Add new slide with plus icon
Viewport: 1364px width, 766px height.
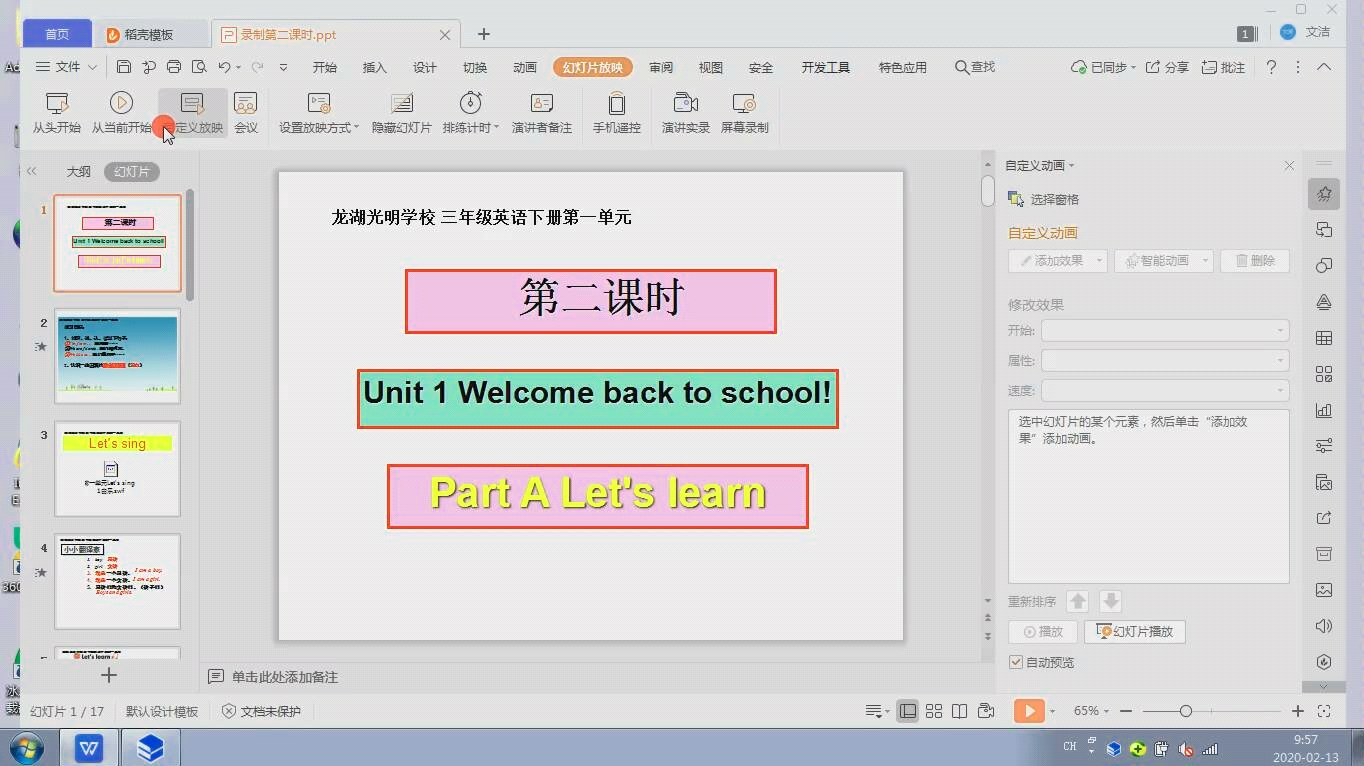[109, 675]
